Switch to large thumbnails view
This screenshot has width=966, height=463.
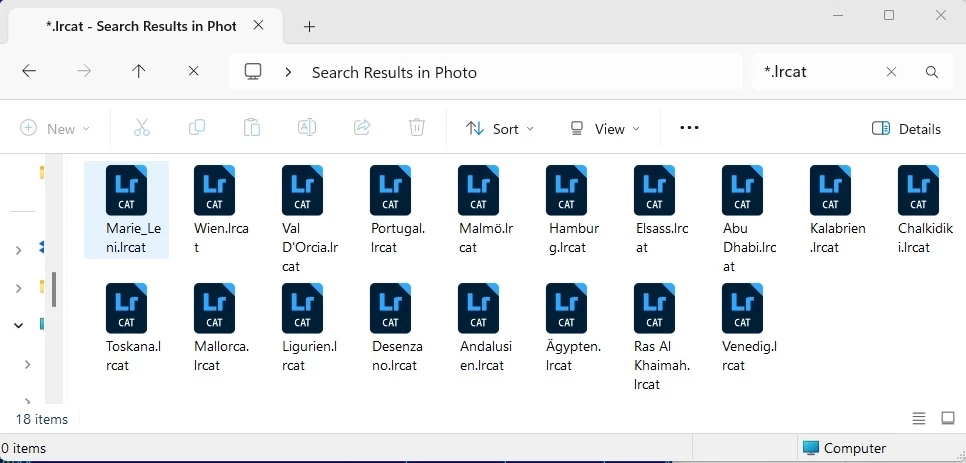(948, 419)
